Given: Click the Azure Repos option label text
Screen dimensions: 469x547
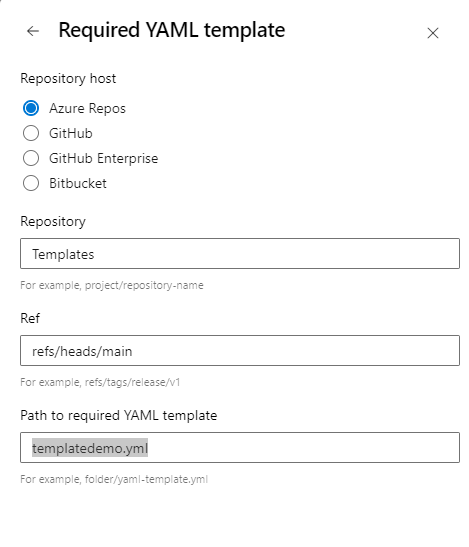Looking at the screenshot, I should (87, 108).
